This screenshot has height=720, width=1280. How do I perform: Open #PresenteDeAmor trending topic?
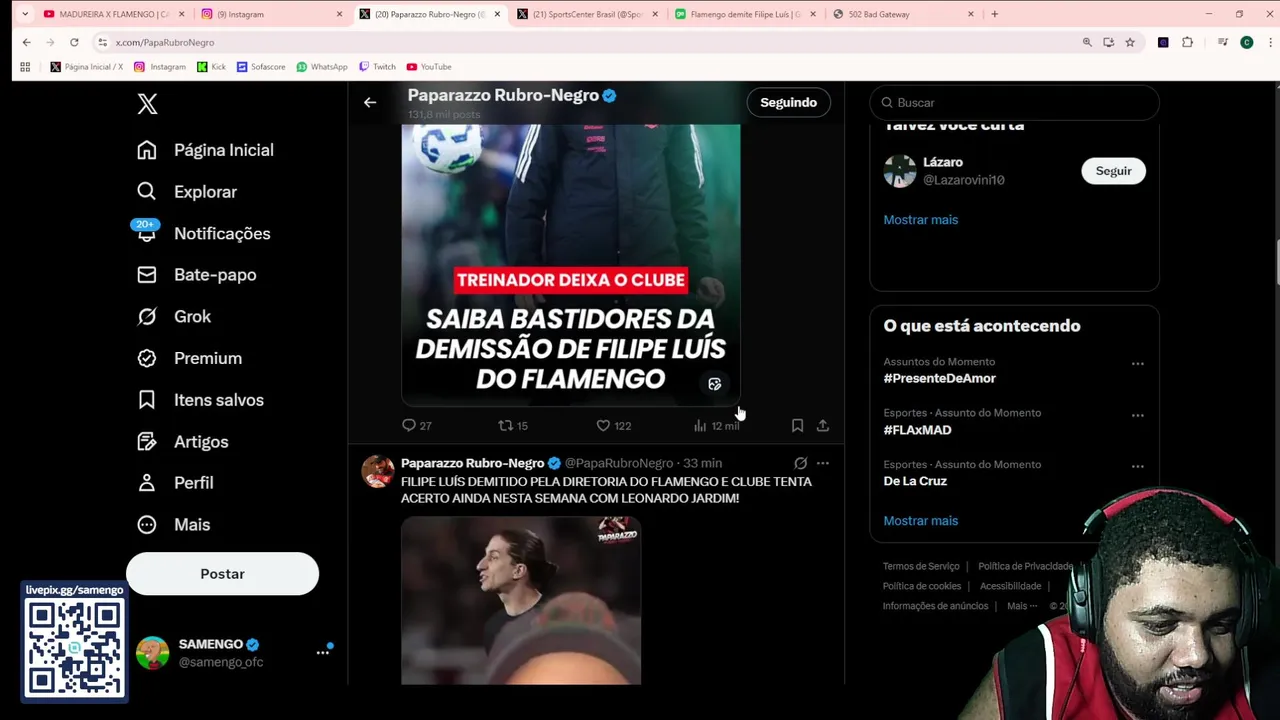click(x=939, y=378)
